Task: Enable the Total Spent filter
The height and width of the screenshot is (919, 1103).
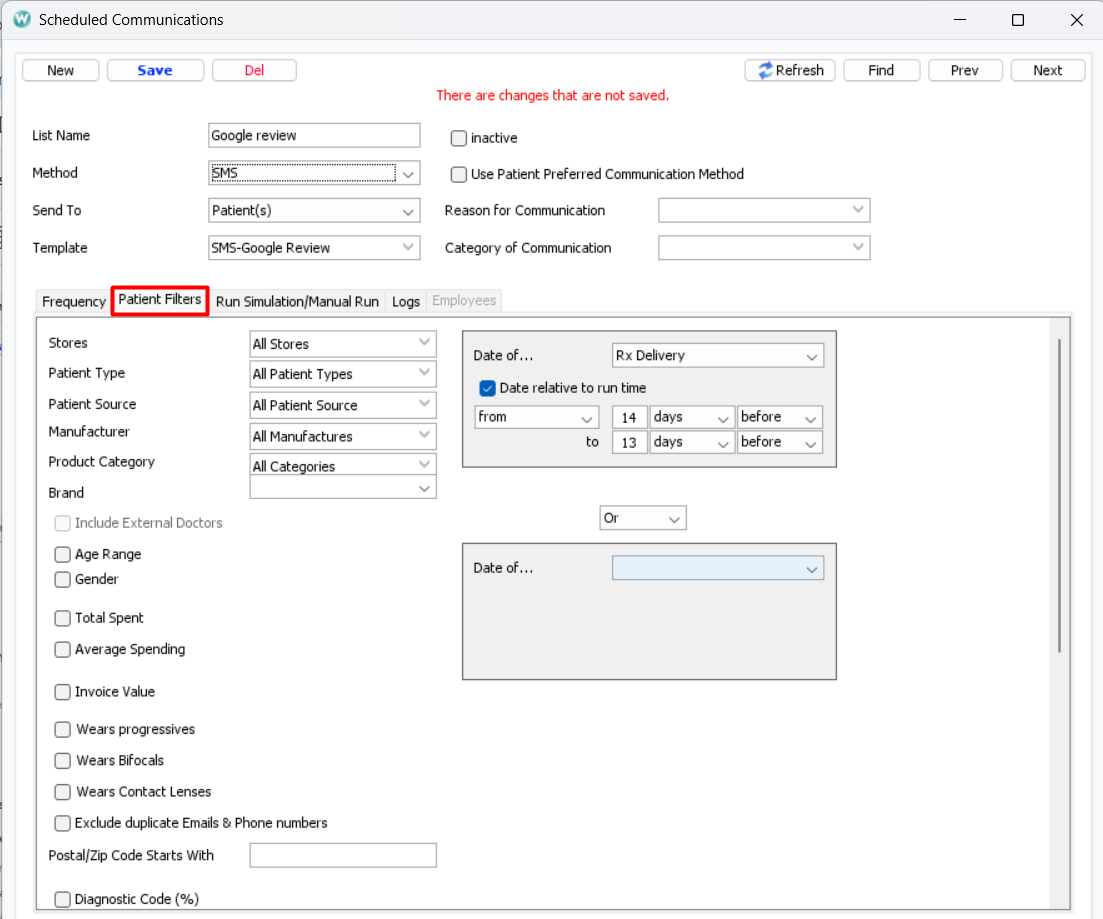Action: [63, 618]
